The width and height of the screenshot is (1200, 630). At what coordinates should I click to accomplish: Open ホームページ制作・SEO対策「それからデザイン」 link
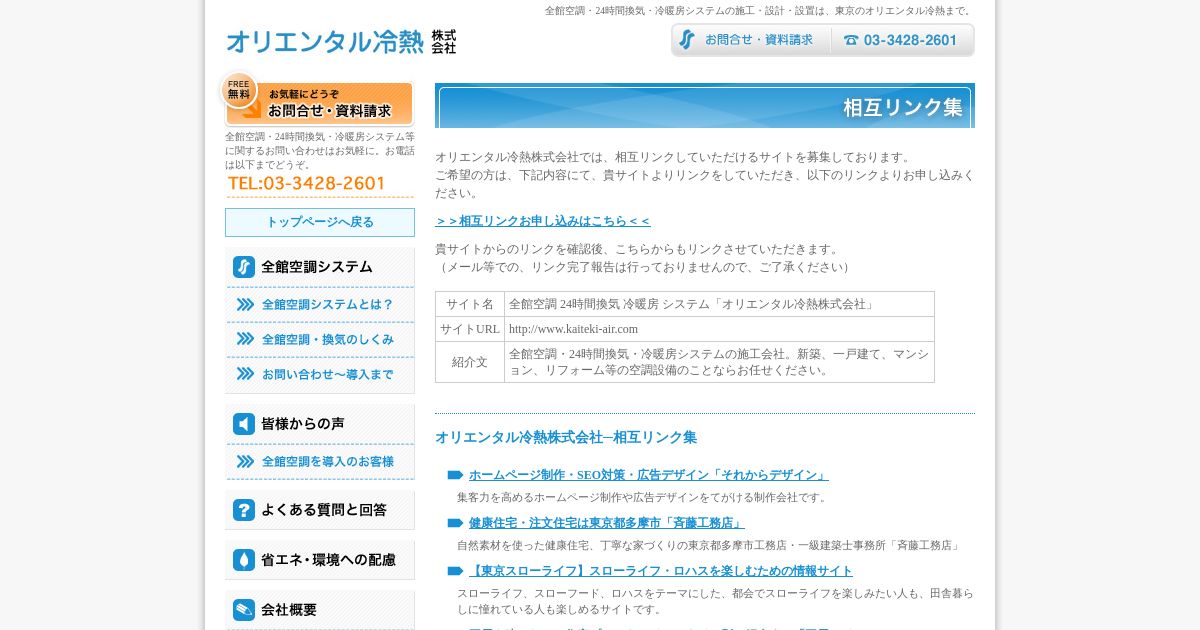tap(648, 475)
